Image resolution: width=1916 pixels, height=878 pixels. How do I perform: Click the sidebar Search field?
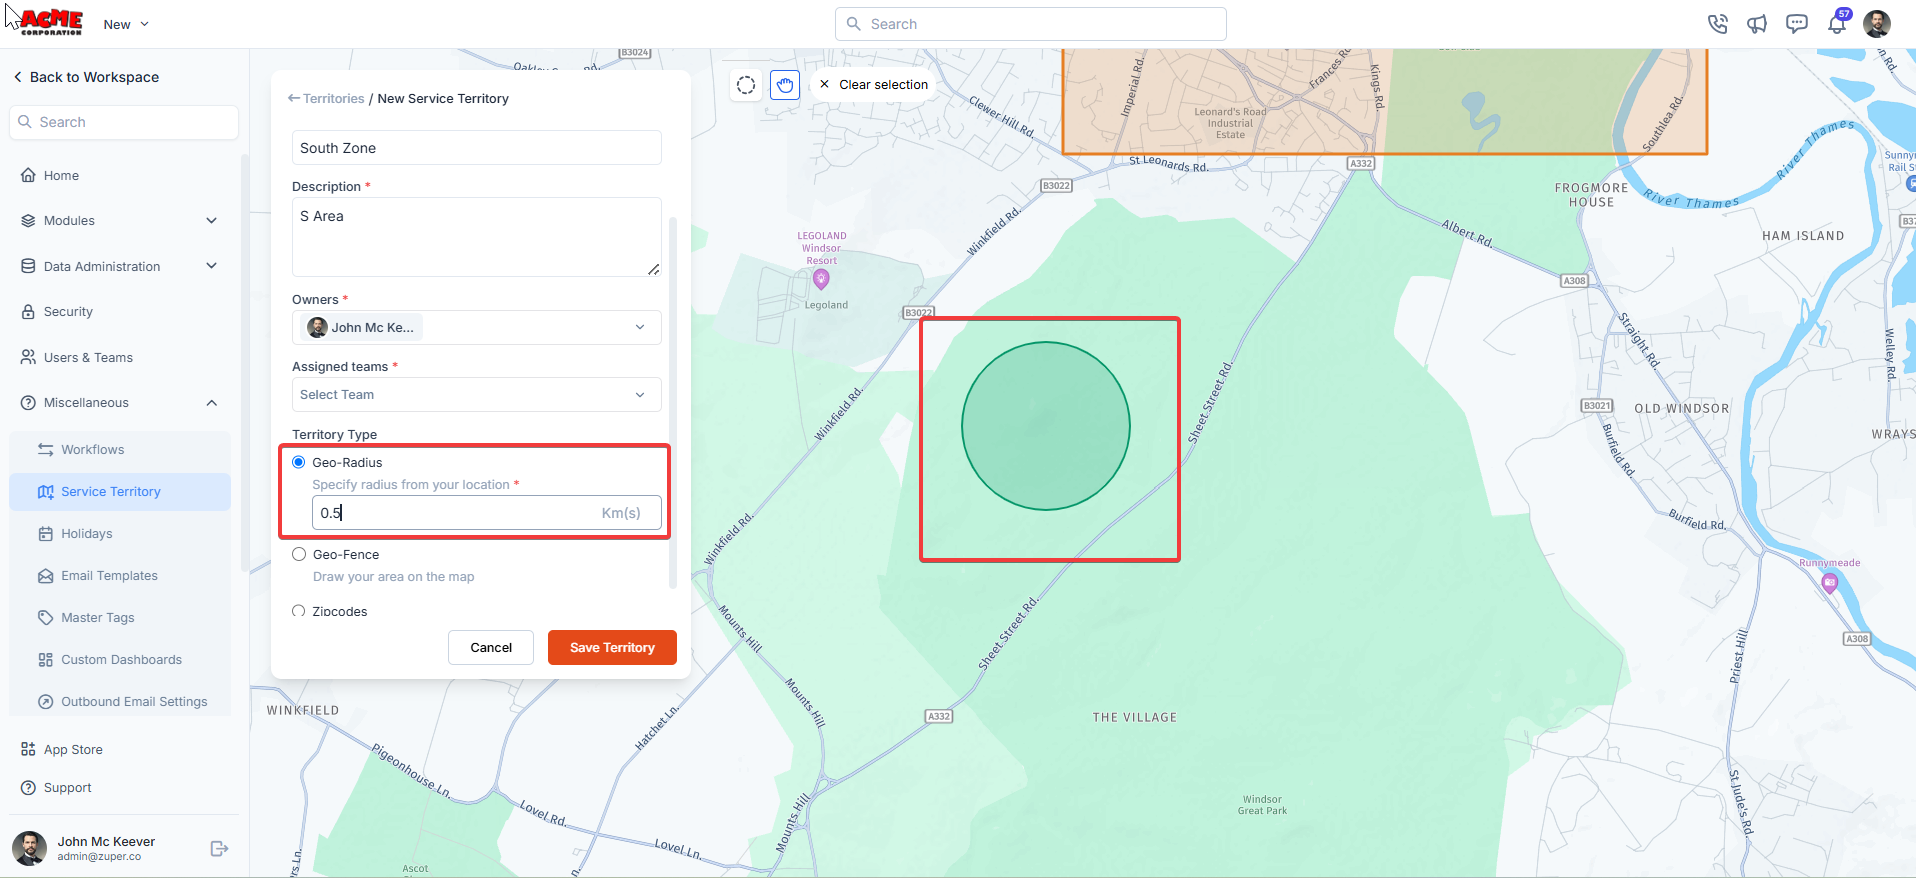tap(124, 122)
